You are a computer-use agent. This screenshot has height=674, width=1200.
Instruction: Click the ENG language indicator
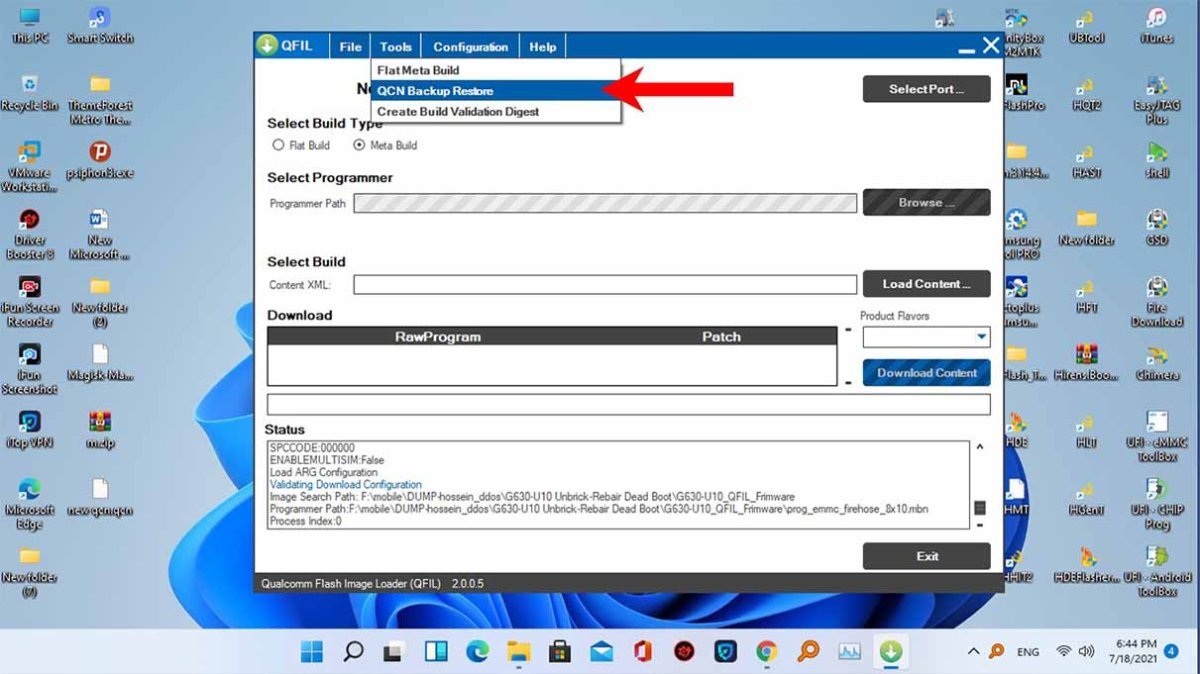[1028, 652]
